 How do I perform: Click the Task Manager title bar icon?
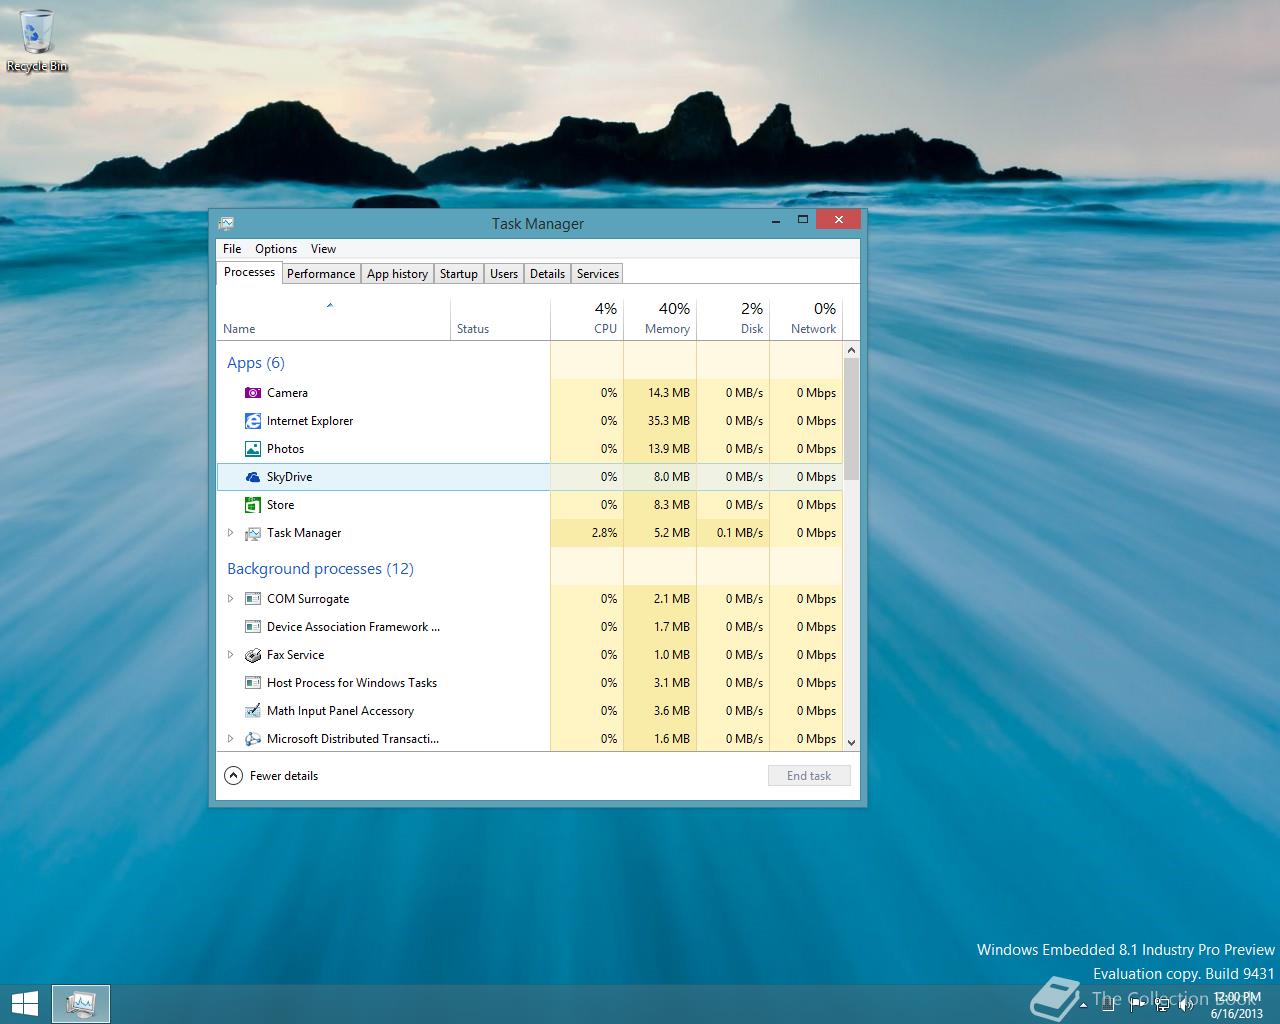click(227, 223)
